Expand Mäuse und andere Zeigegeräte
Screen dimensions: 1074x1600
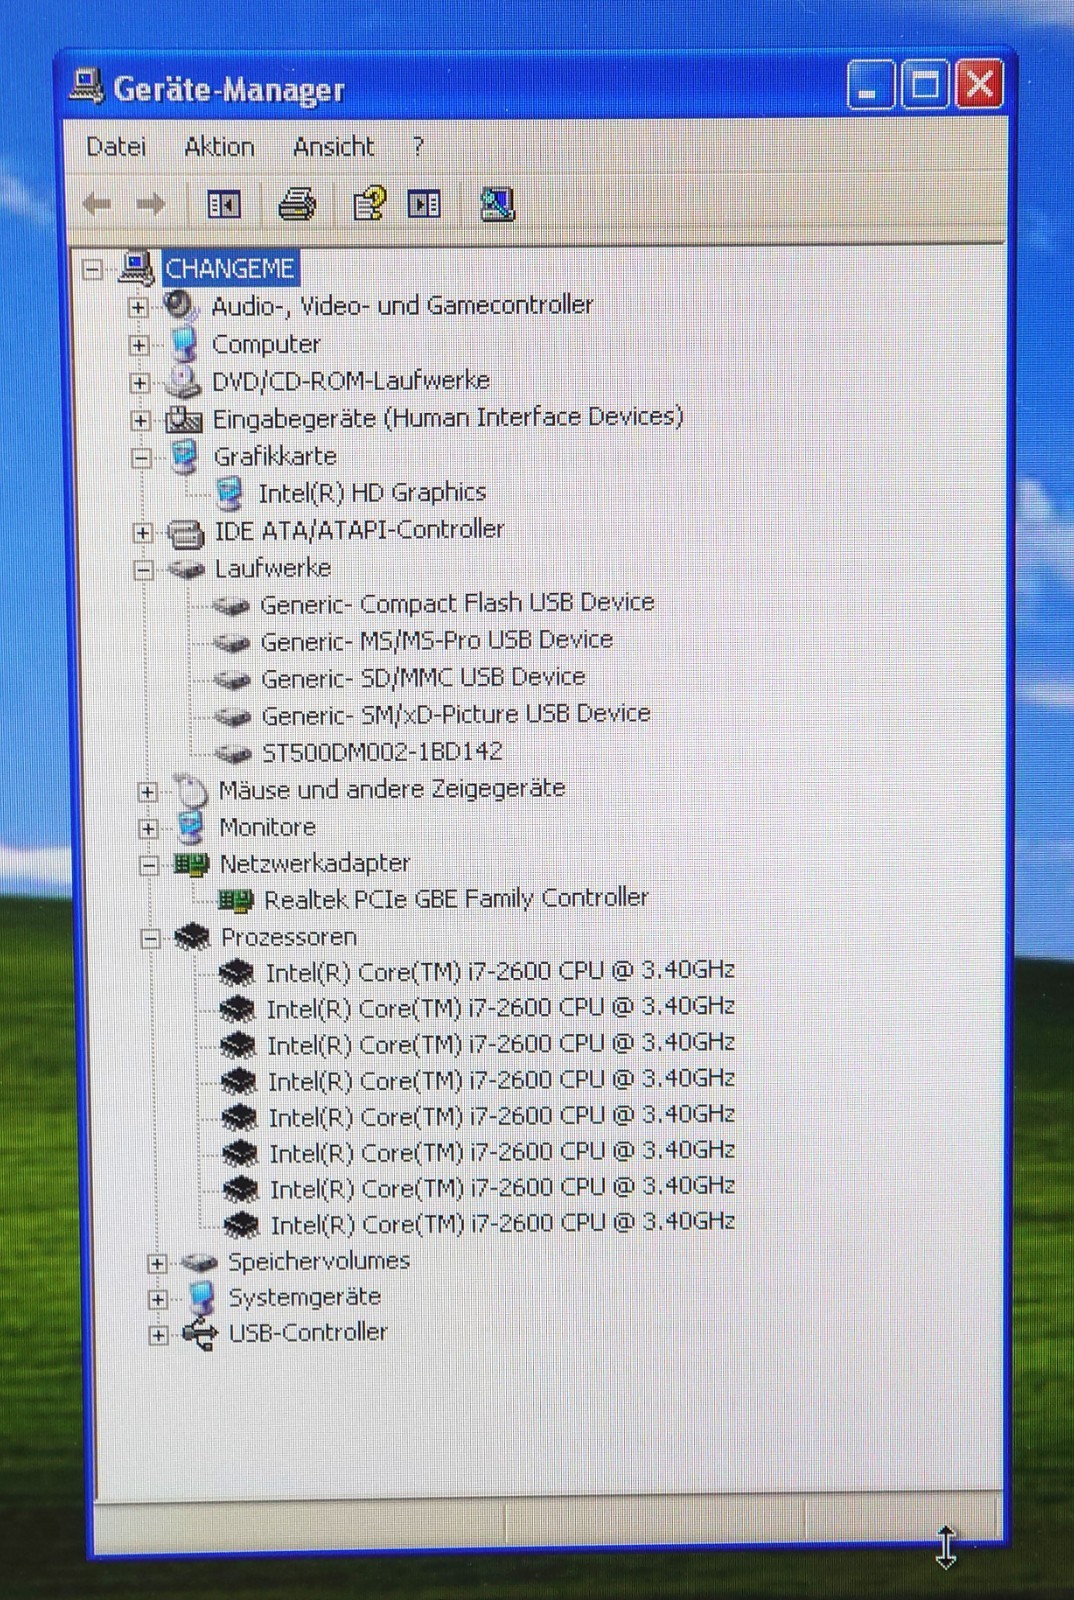(147, 792)
